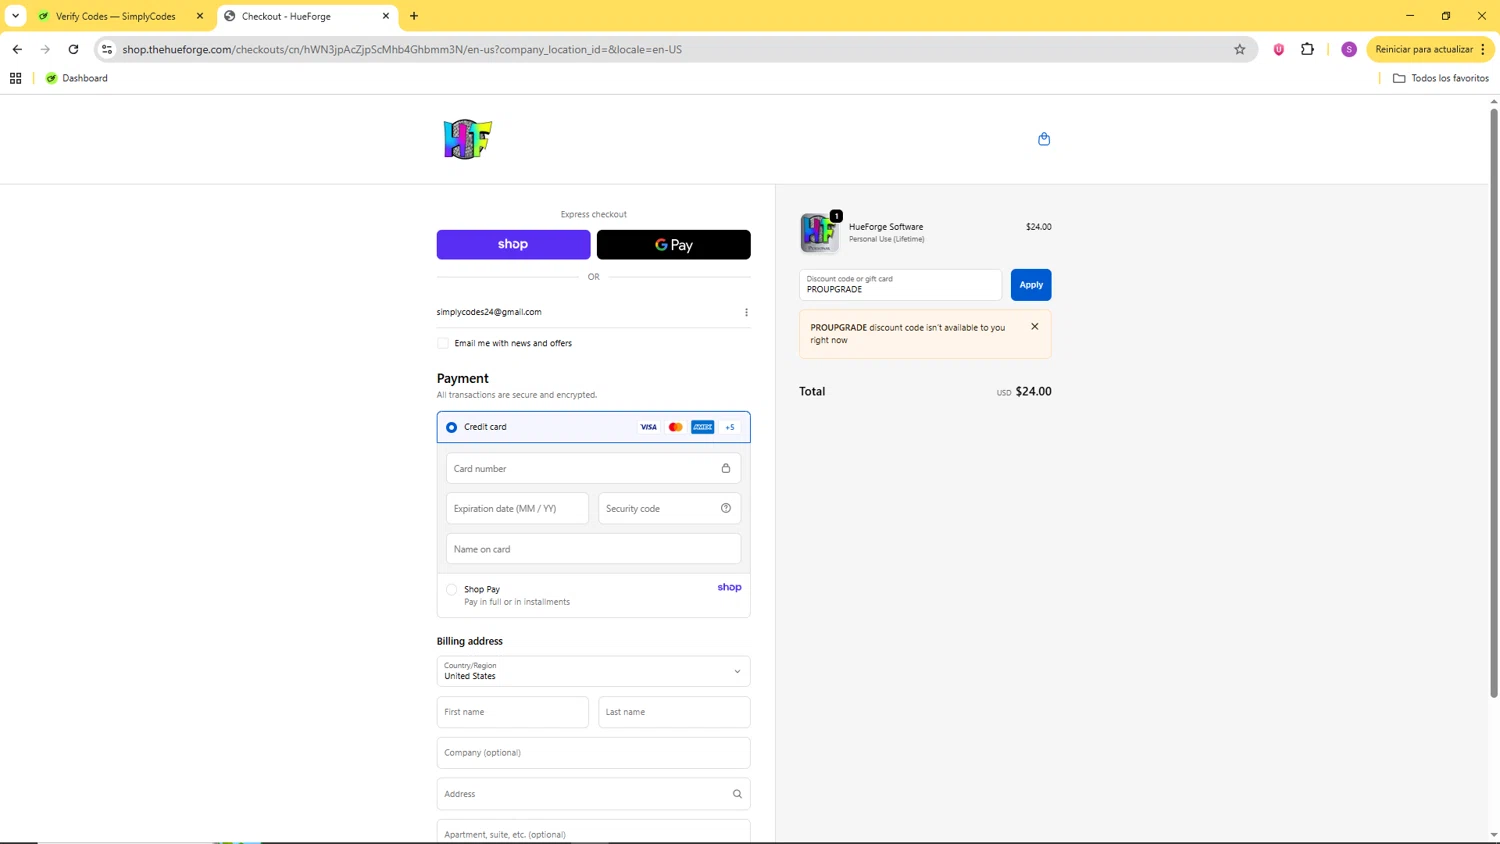Open the tab search dropdown arrow
Viewport: 1500px width, 844px height.
(x=16, y=16)
